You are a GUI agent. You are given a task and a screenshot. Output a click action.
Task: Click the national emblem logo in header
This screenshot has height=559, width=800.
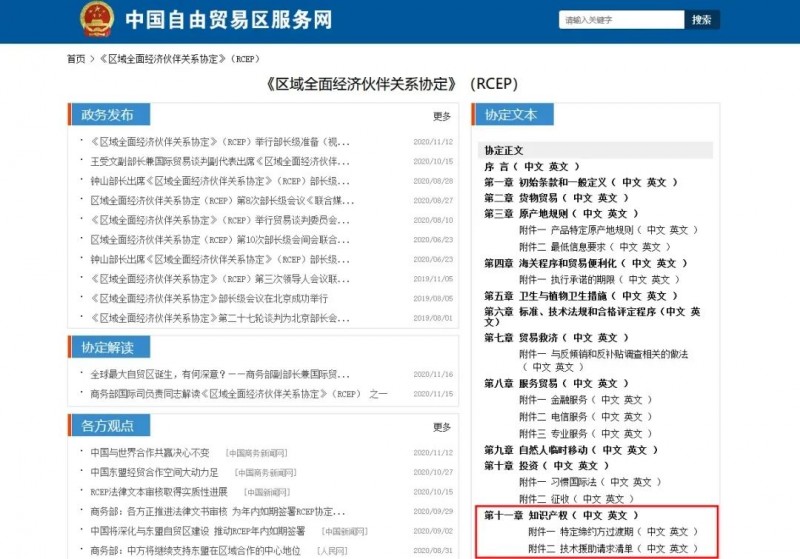pyautogui.click(x=97, y=19)
